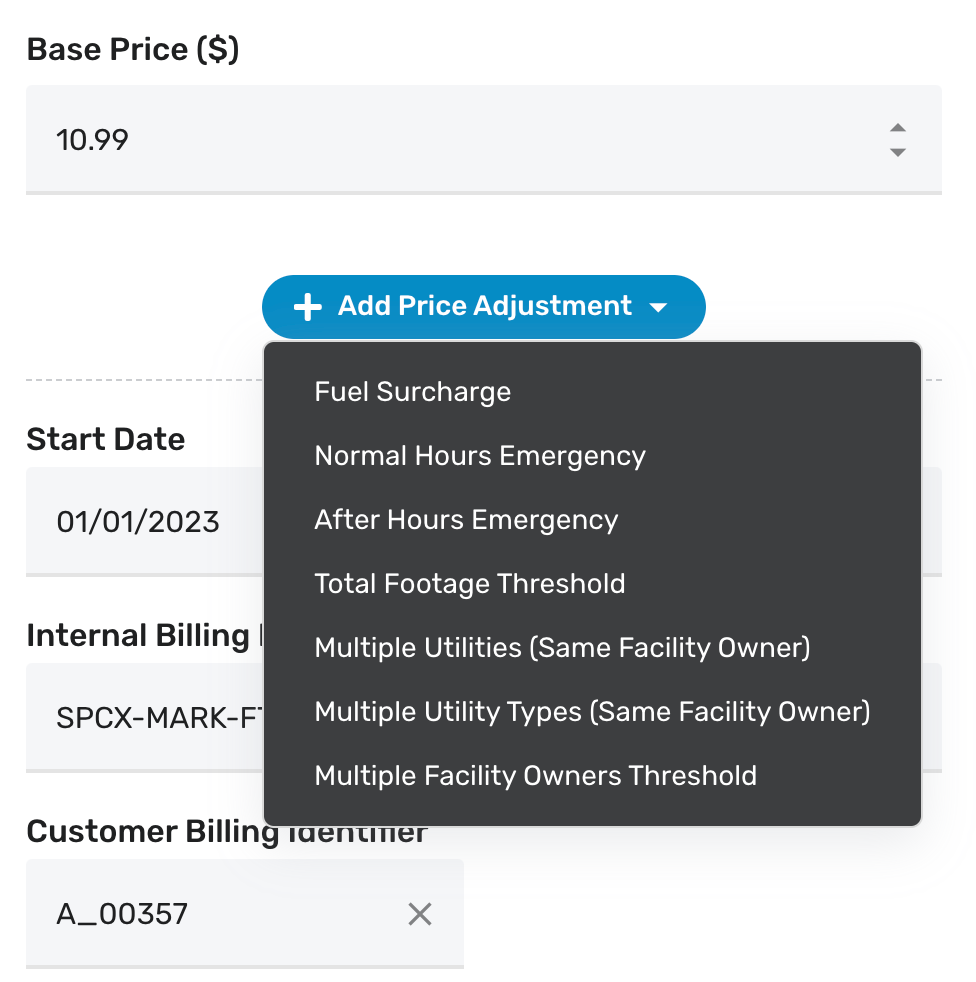Screen dimensions: 976x982
Task: Click the plus icon on Add Price Adjustment
Action: [x=308, y=307]
